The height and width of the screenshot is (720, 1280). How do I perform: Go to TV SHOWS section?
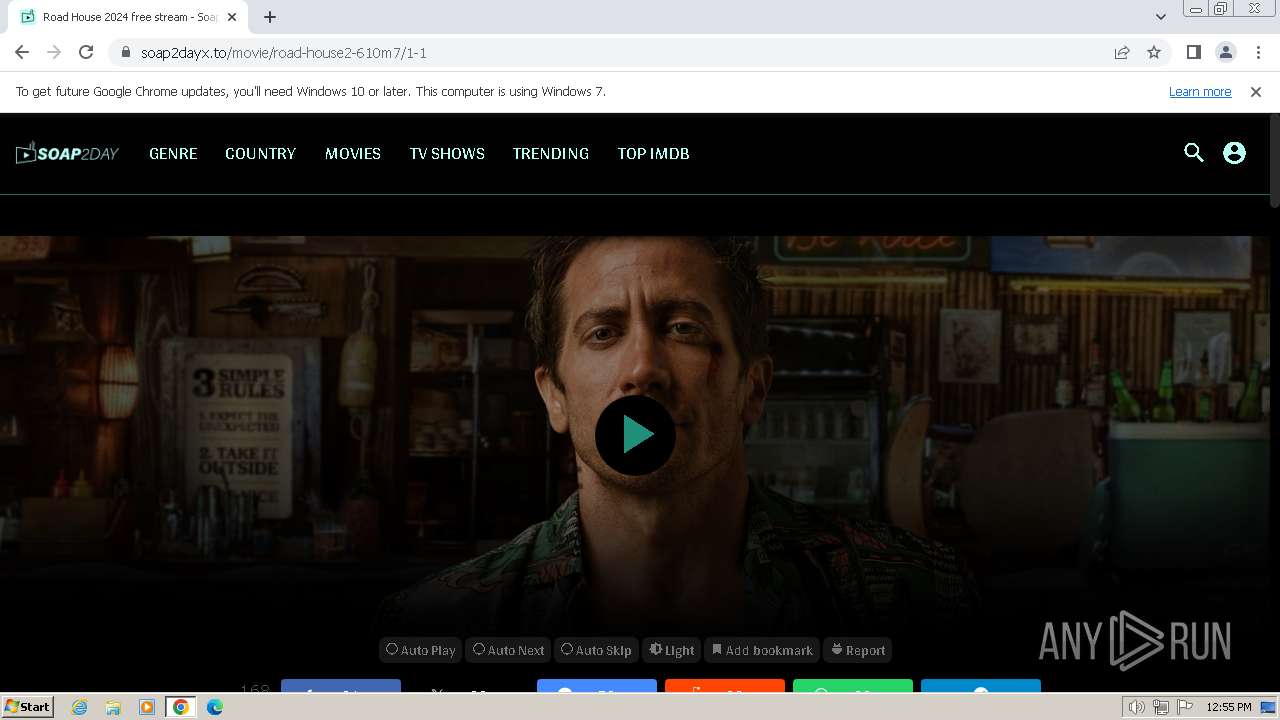(447, 154)
